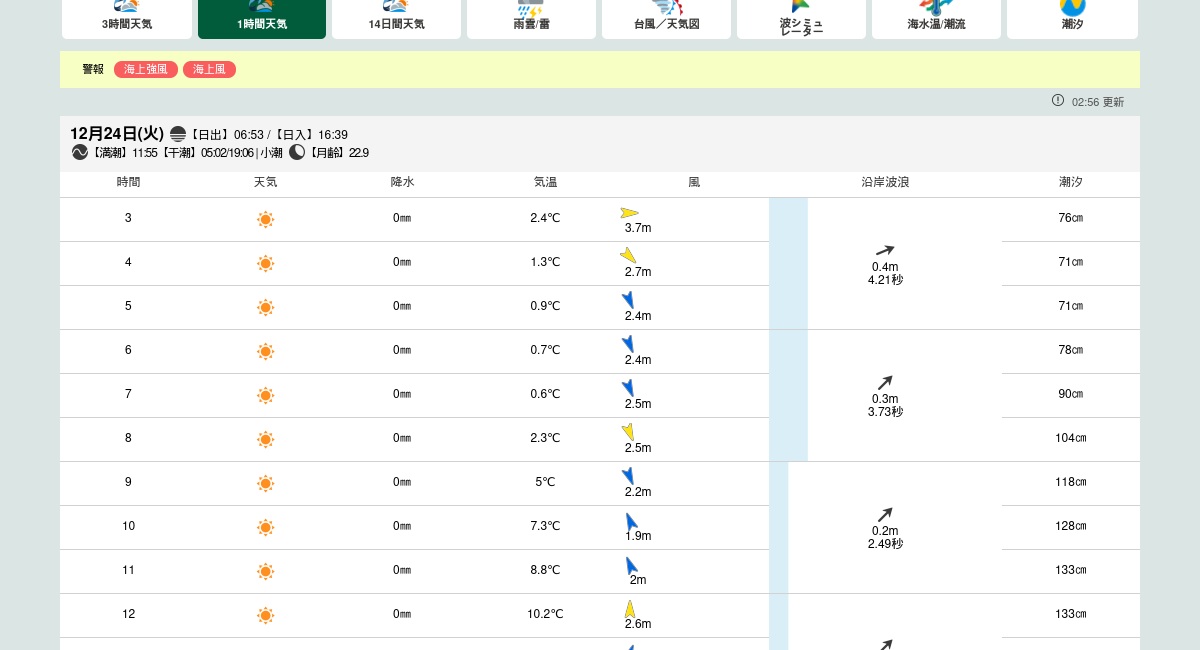Screen dimensions: 1200x650
Task: Click the yellow wind arrow at 3.7m
Action: [x=629, y=213]
